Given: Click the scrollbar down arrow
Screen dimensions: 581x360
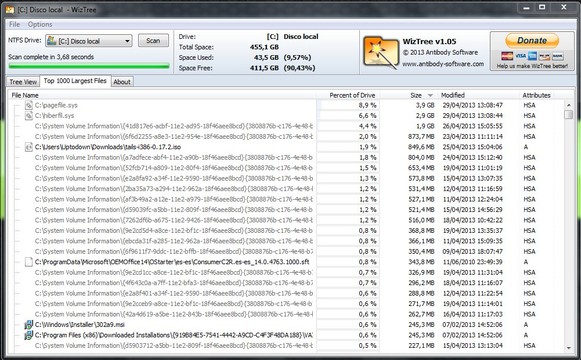Looking at the screenshot, I should click(x=568, y=348).
